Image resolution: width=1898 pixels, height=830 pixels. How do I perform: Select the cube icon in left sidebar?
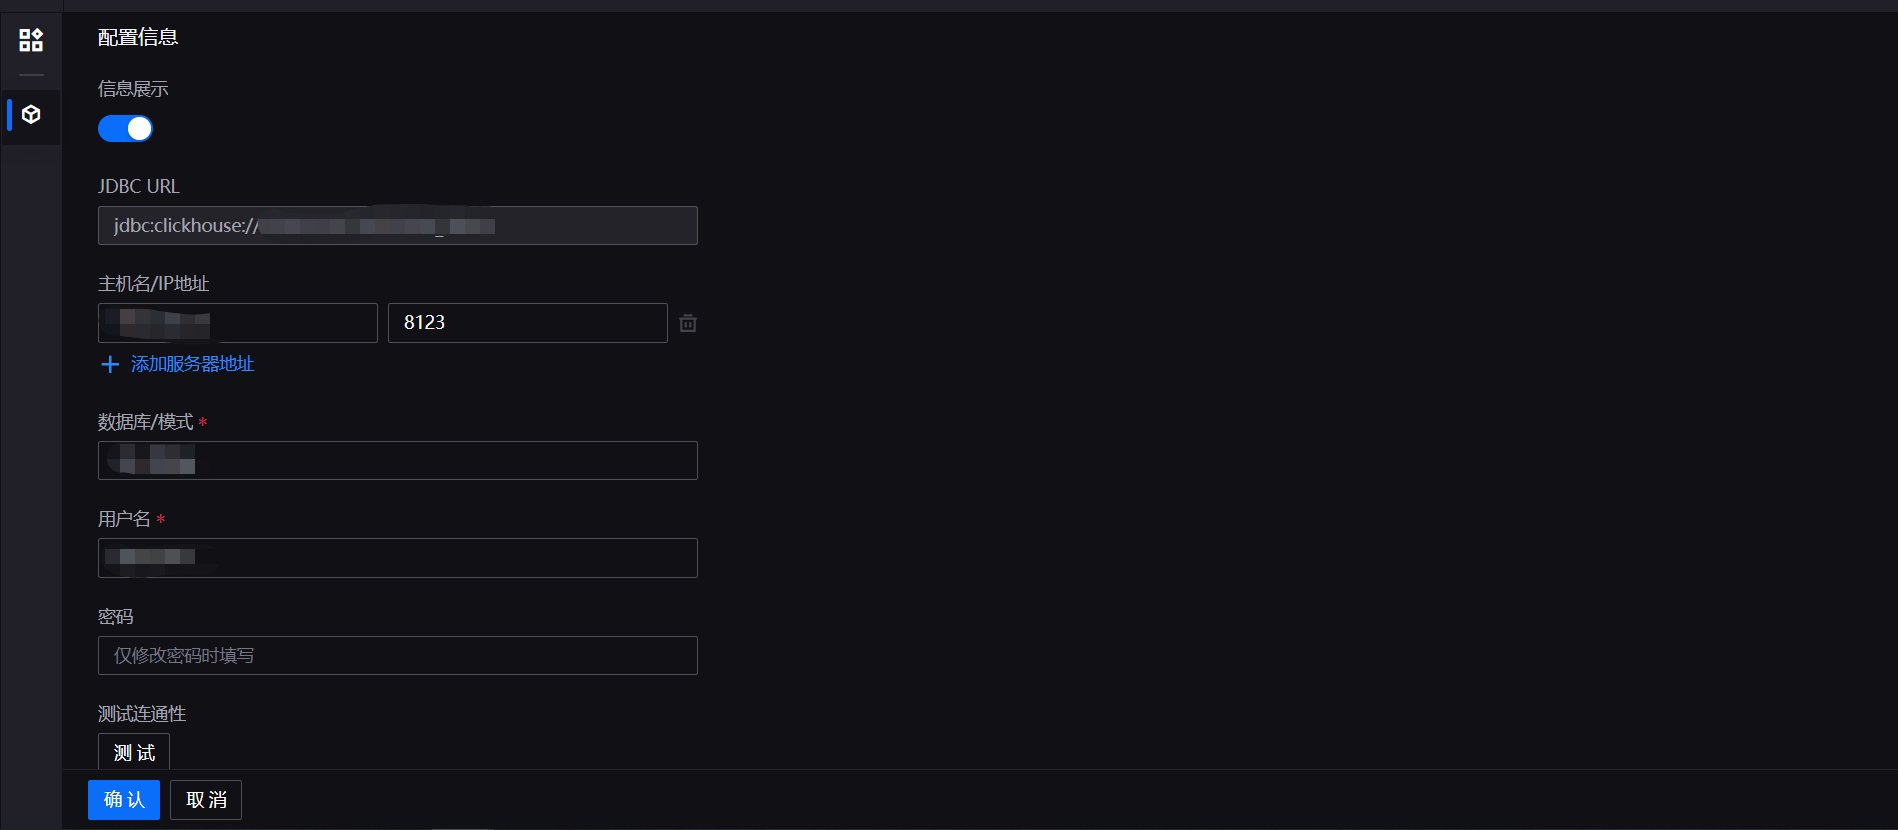point(31,115)
